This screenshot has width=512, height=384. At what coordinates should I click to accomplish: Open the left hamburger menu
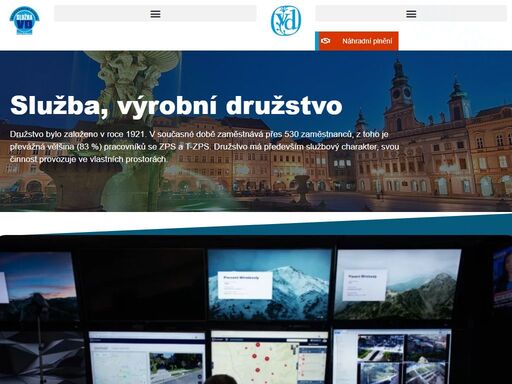coord(155,14)
